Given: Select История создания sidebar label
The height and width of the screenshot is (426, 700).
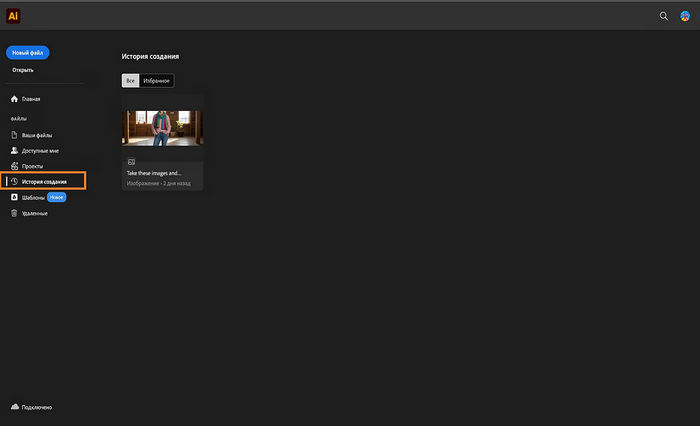Looking at the screenshot, I should [44, 182].
